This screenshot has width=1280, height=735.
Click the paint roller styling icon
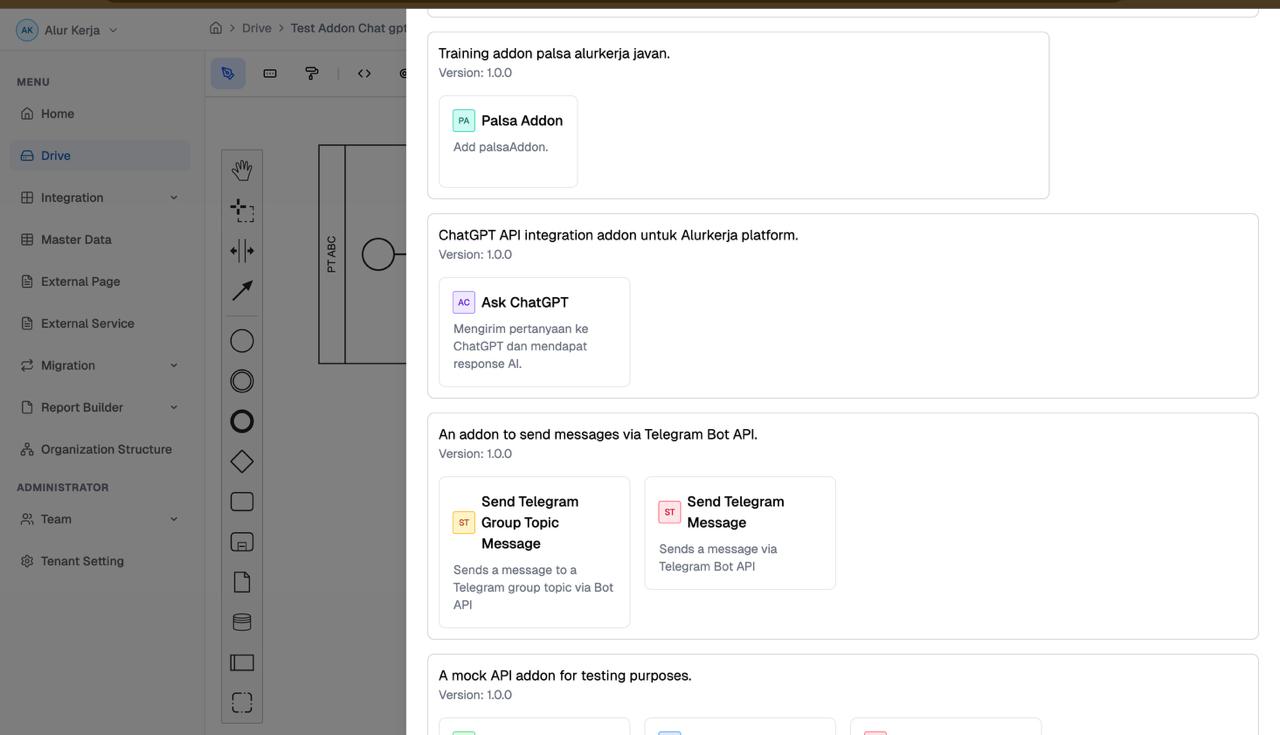tap(311, 72)
